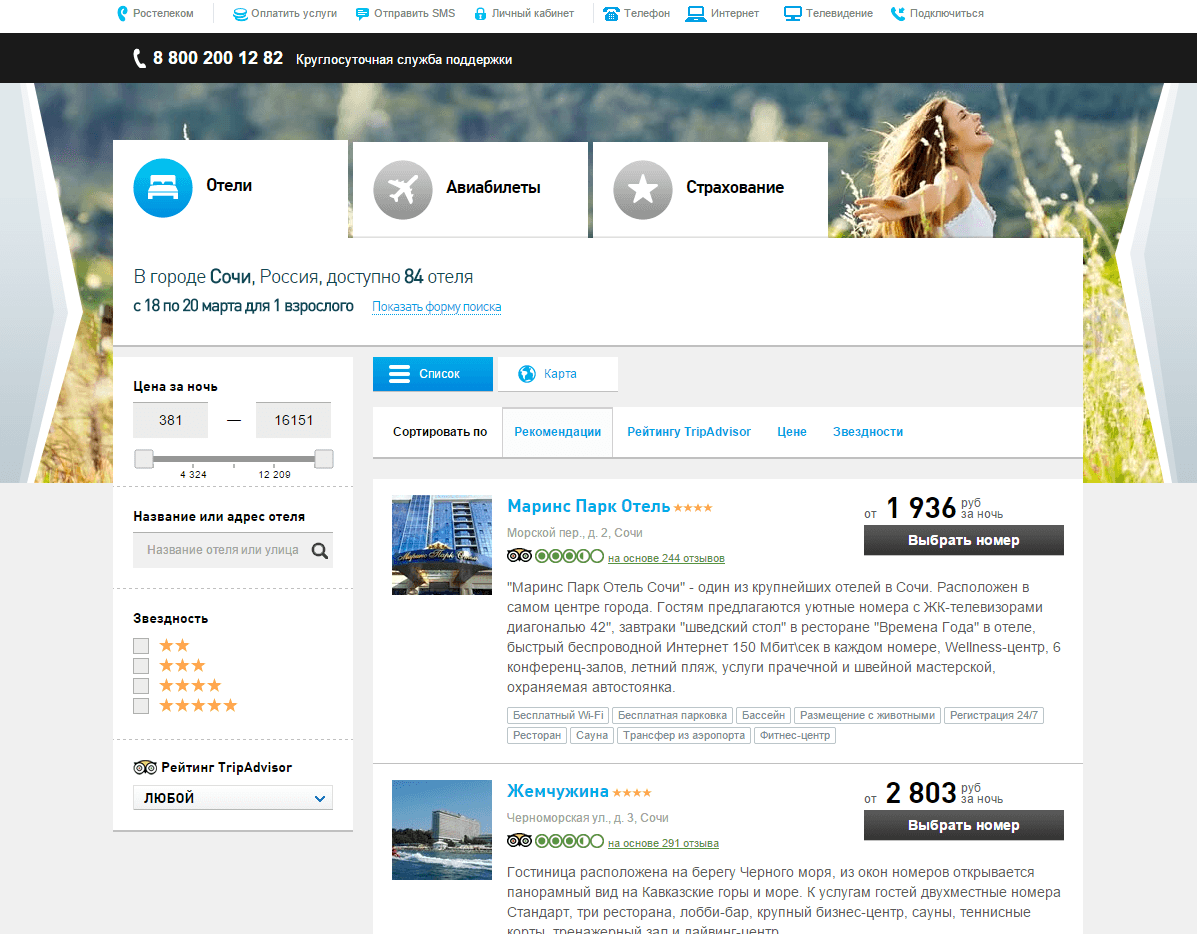Click the green rating circles of Маринс Парк Отель
This screenshot has width=1197, height=934.
click(x=569, y=556)
